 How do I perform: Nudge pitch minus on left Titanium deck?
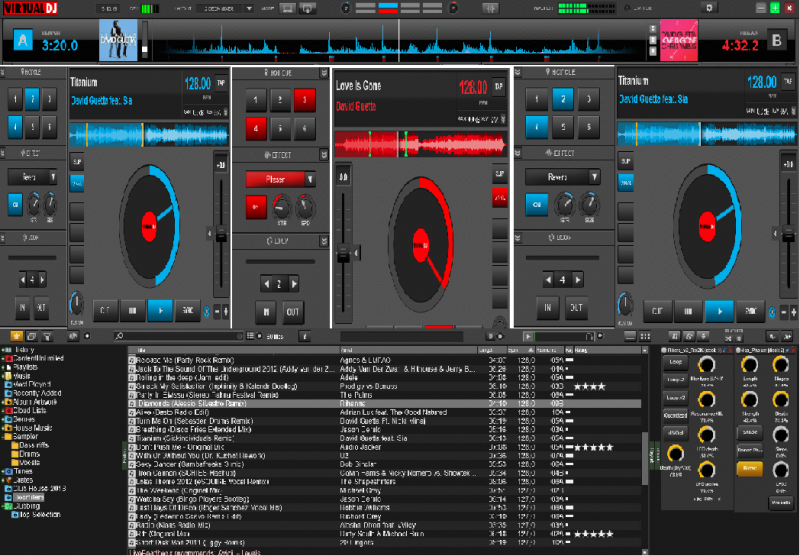(x=217, y=311)
